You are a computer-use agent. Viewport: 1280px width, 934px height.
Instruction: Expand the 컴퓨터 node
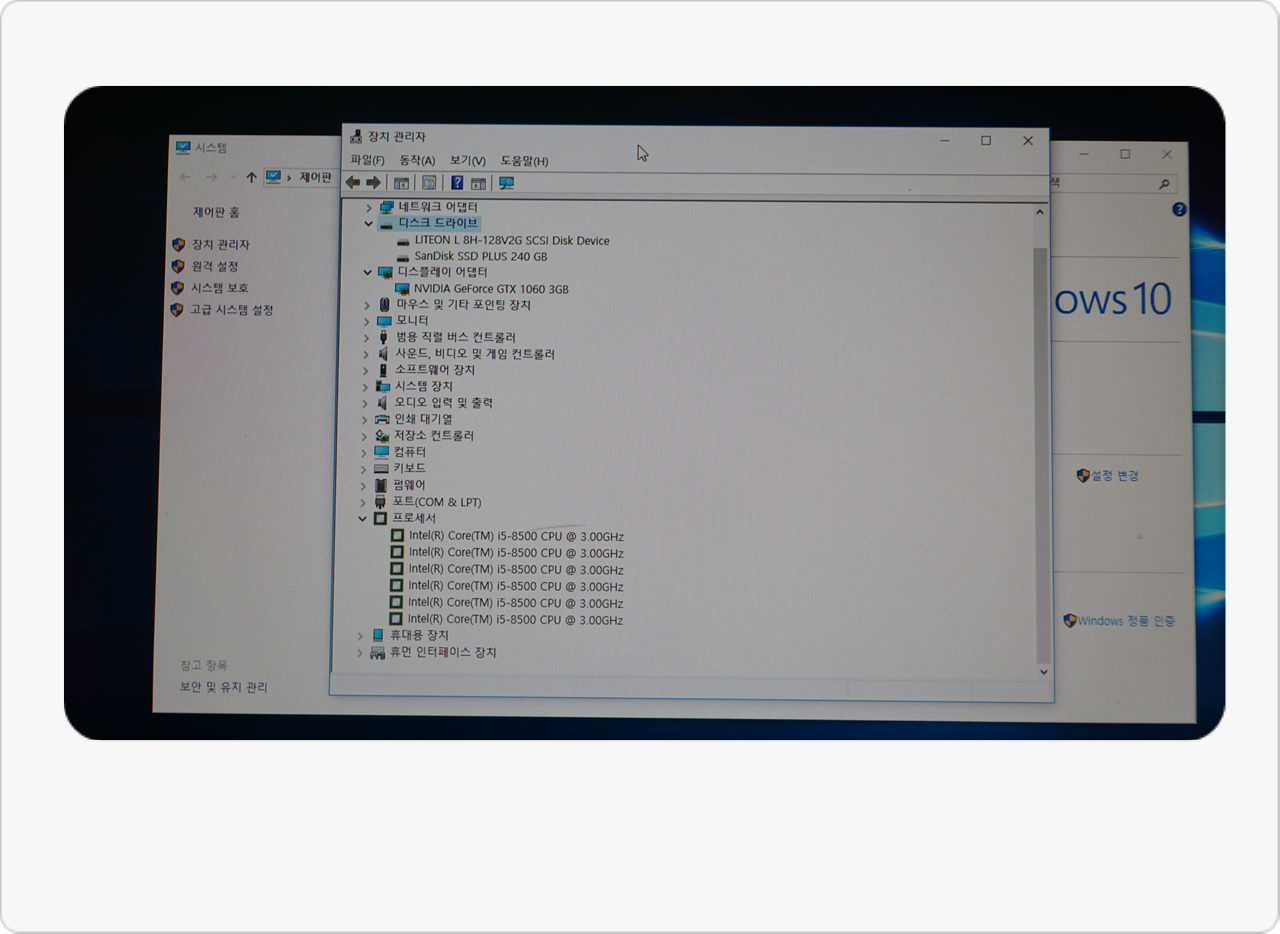point(365,453)
